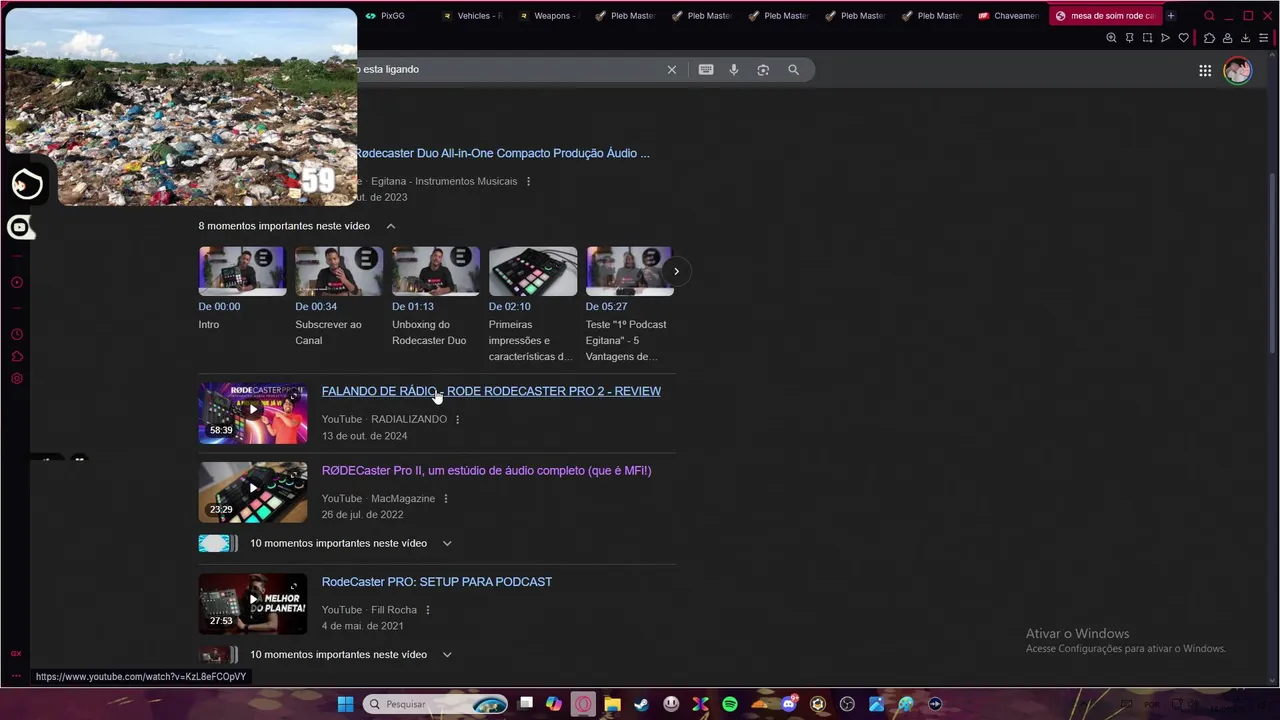Open the sidebar extensions cube icon
The height and width of the screenshot is (720, 1280).
tap(17, 357)
